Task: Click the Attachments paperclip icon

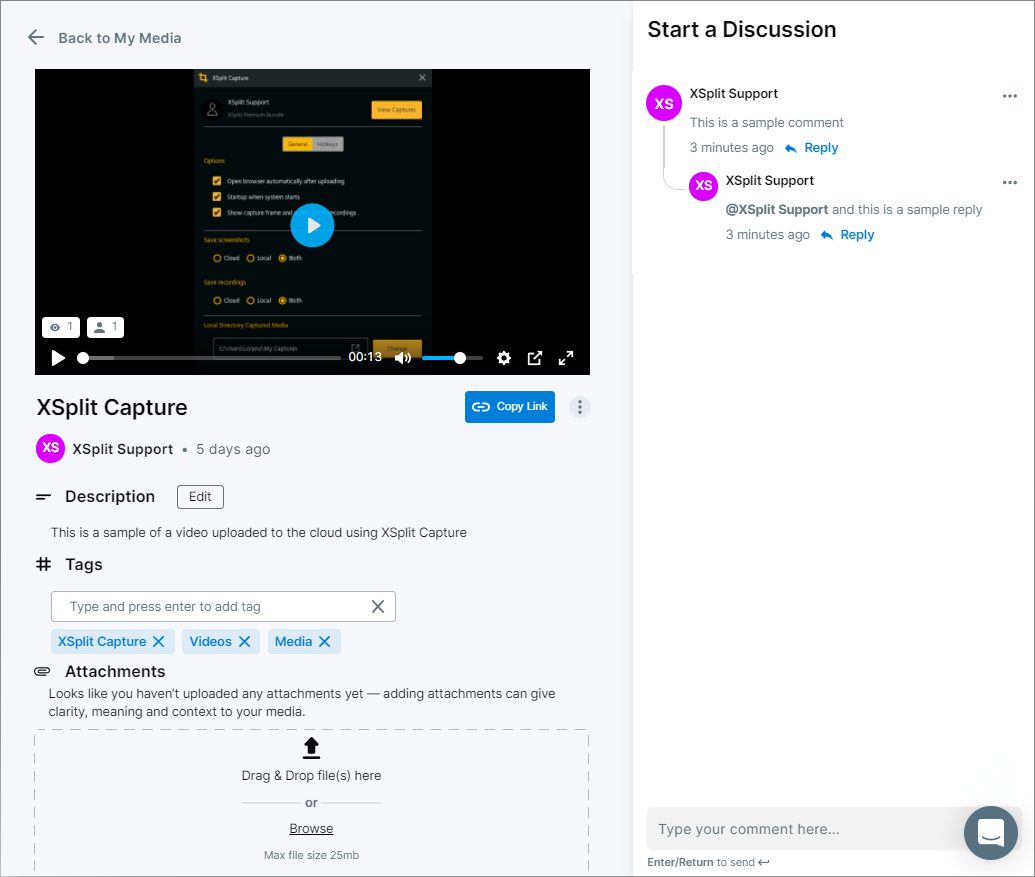Action: tap(42, 671)
